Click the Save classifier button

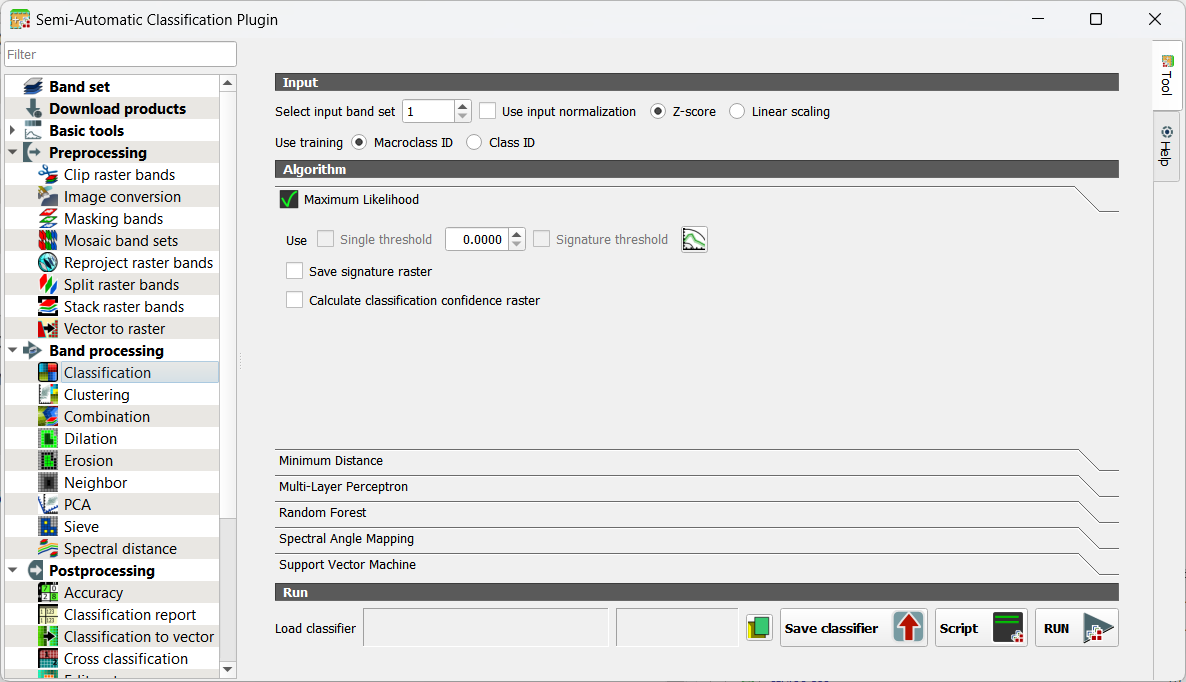853,628
